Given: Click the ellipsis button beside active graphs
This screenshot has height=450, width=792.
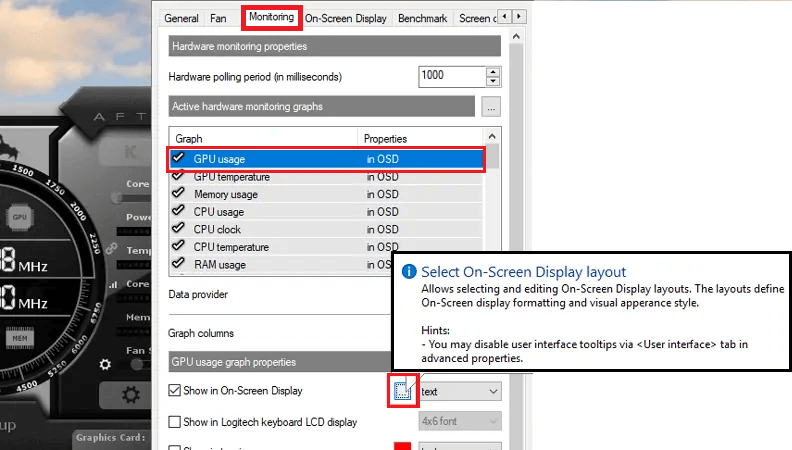Looking at the screenshot, I should (491, 107).
